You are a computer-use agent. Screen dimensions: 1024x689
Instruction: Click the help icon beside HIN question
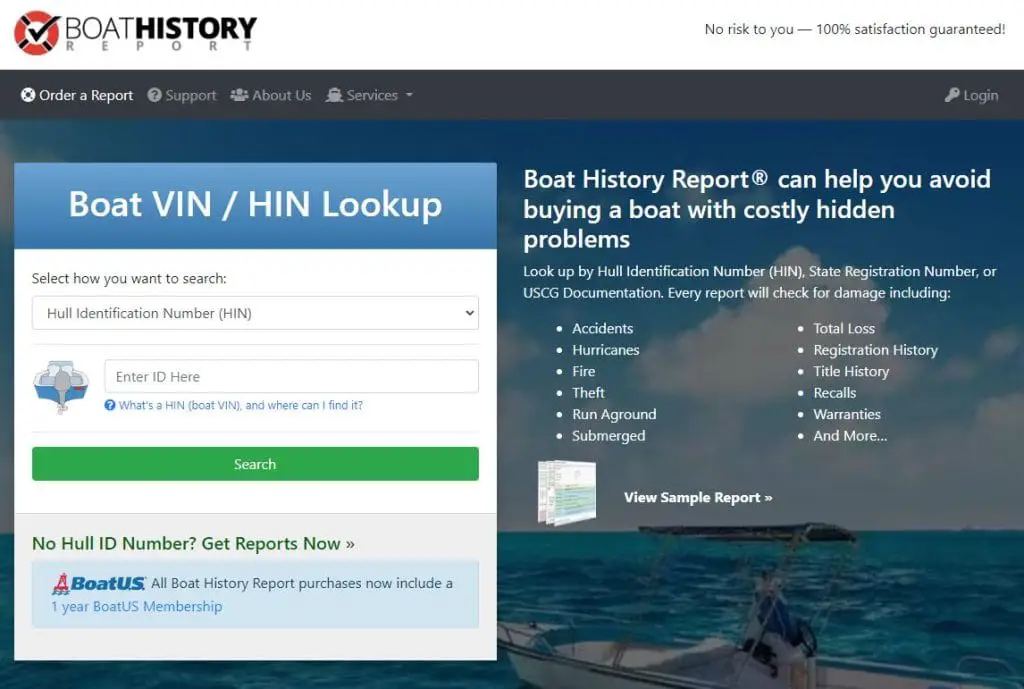coord(110,405)
